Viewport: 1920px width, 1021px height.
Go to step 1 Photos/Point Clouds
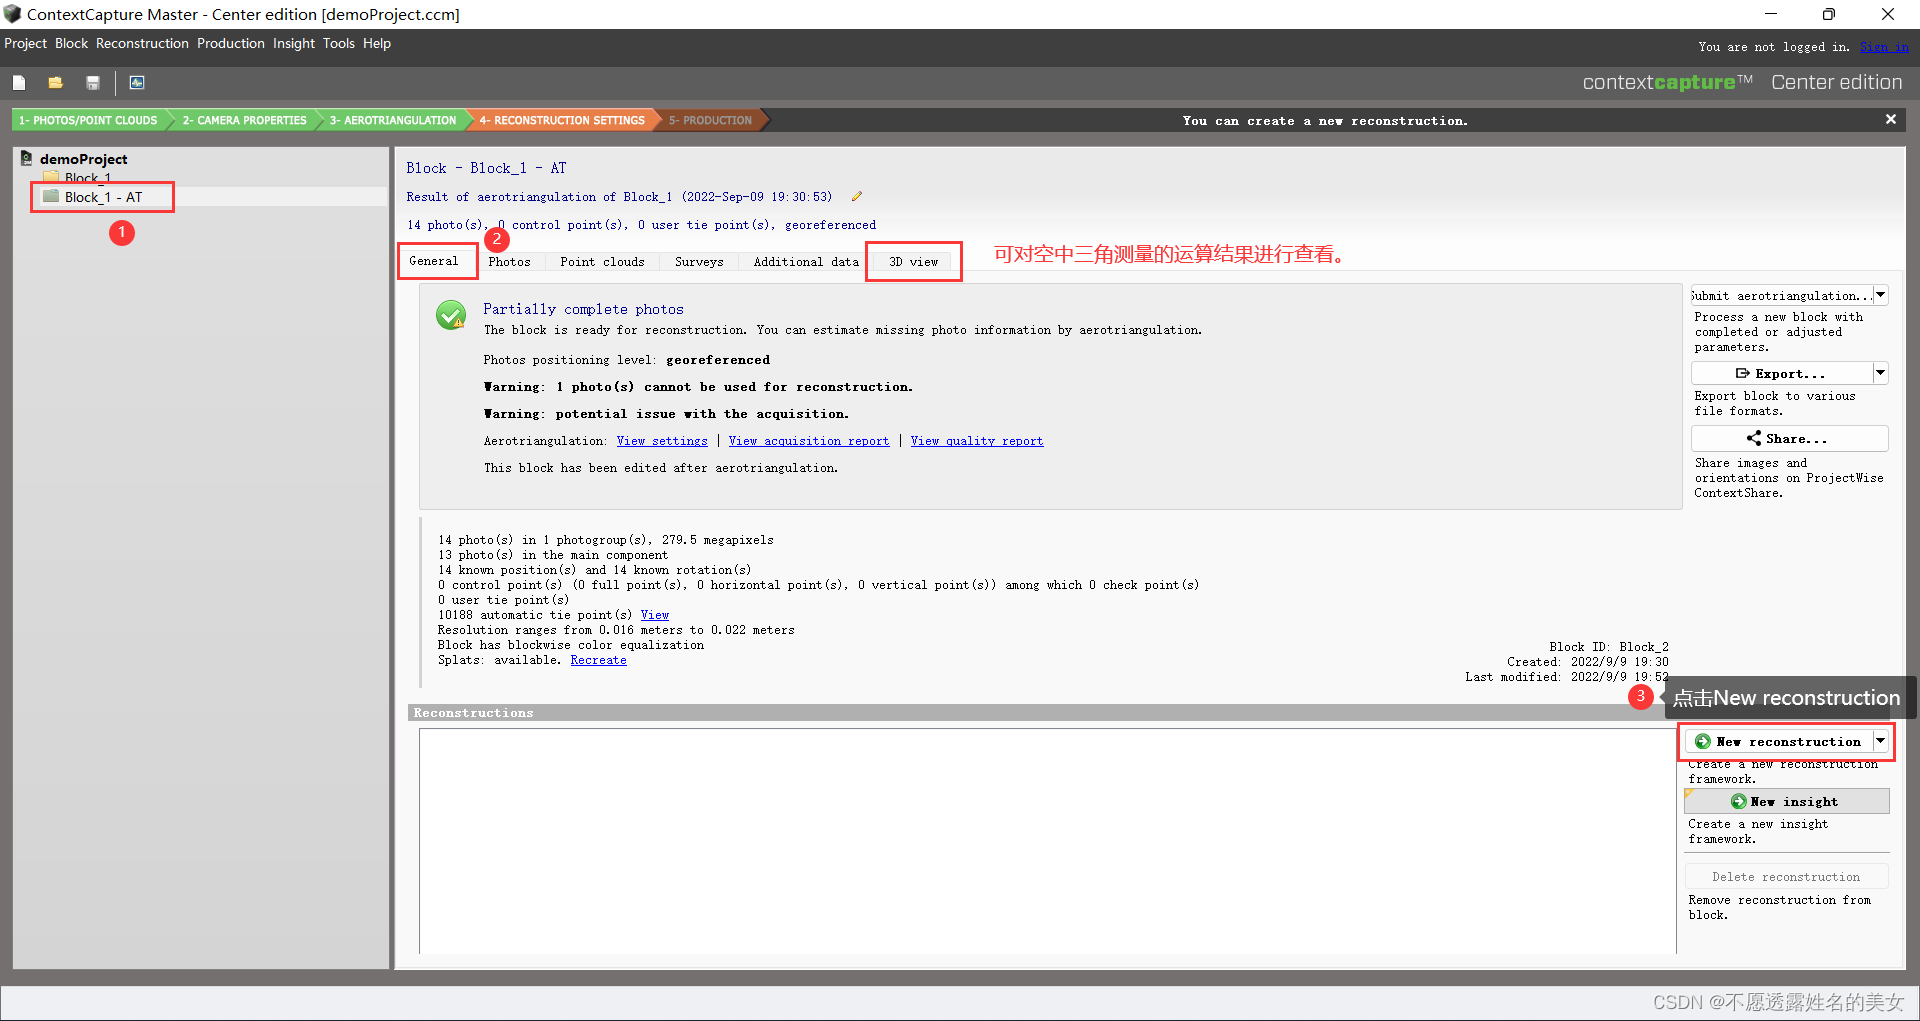point(88,120)
